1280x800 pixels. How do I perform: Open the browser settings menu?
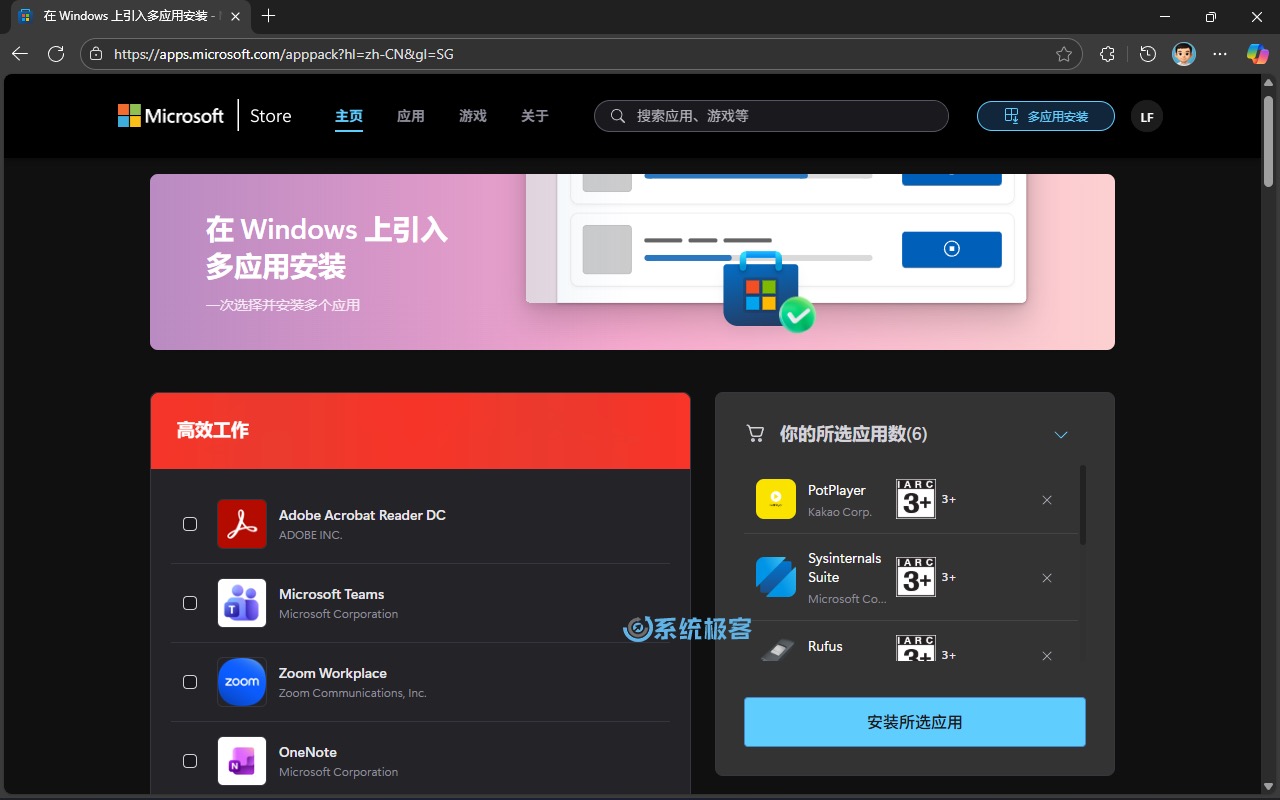(x=1219, y=54)
